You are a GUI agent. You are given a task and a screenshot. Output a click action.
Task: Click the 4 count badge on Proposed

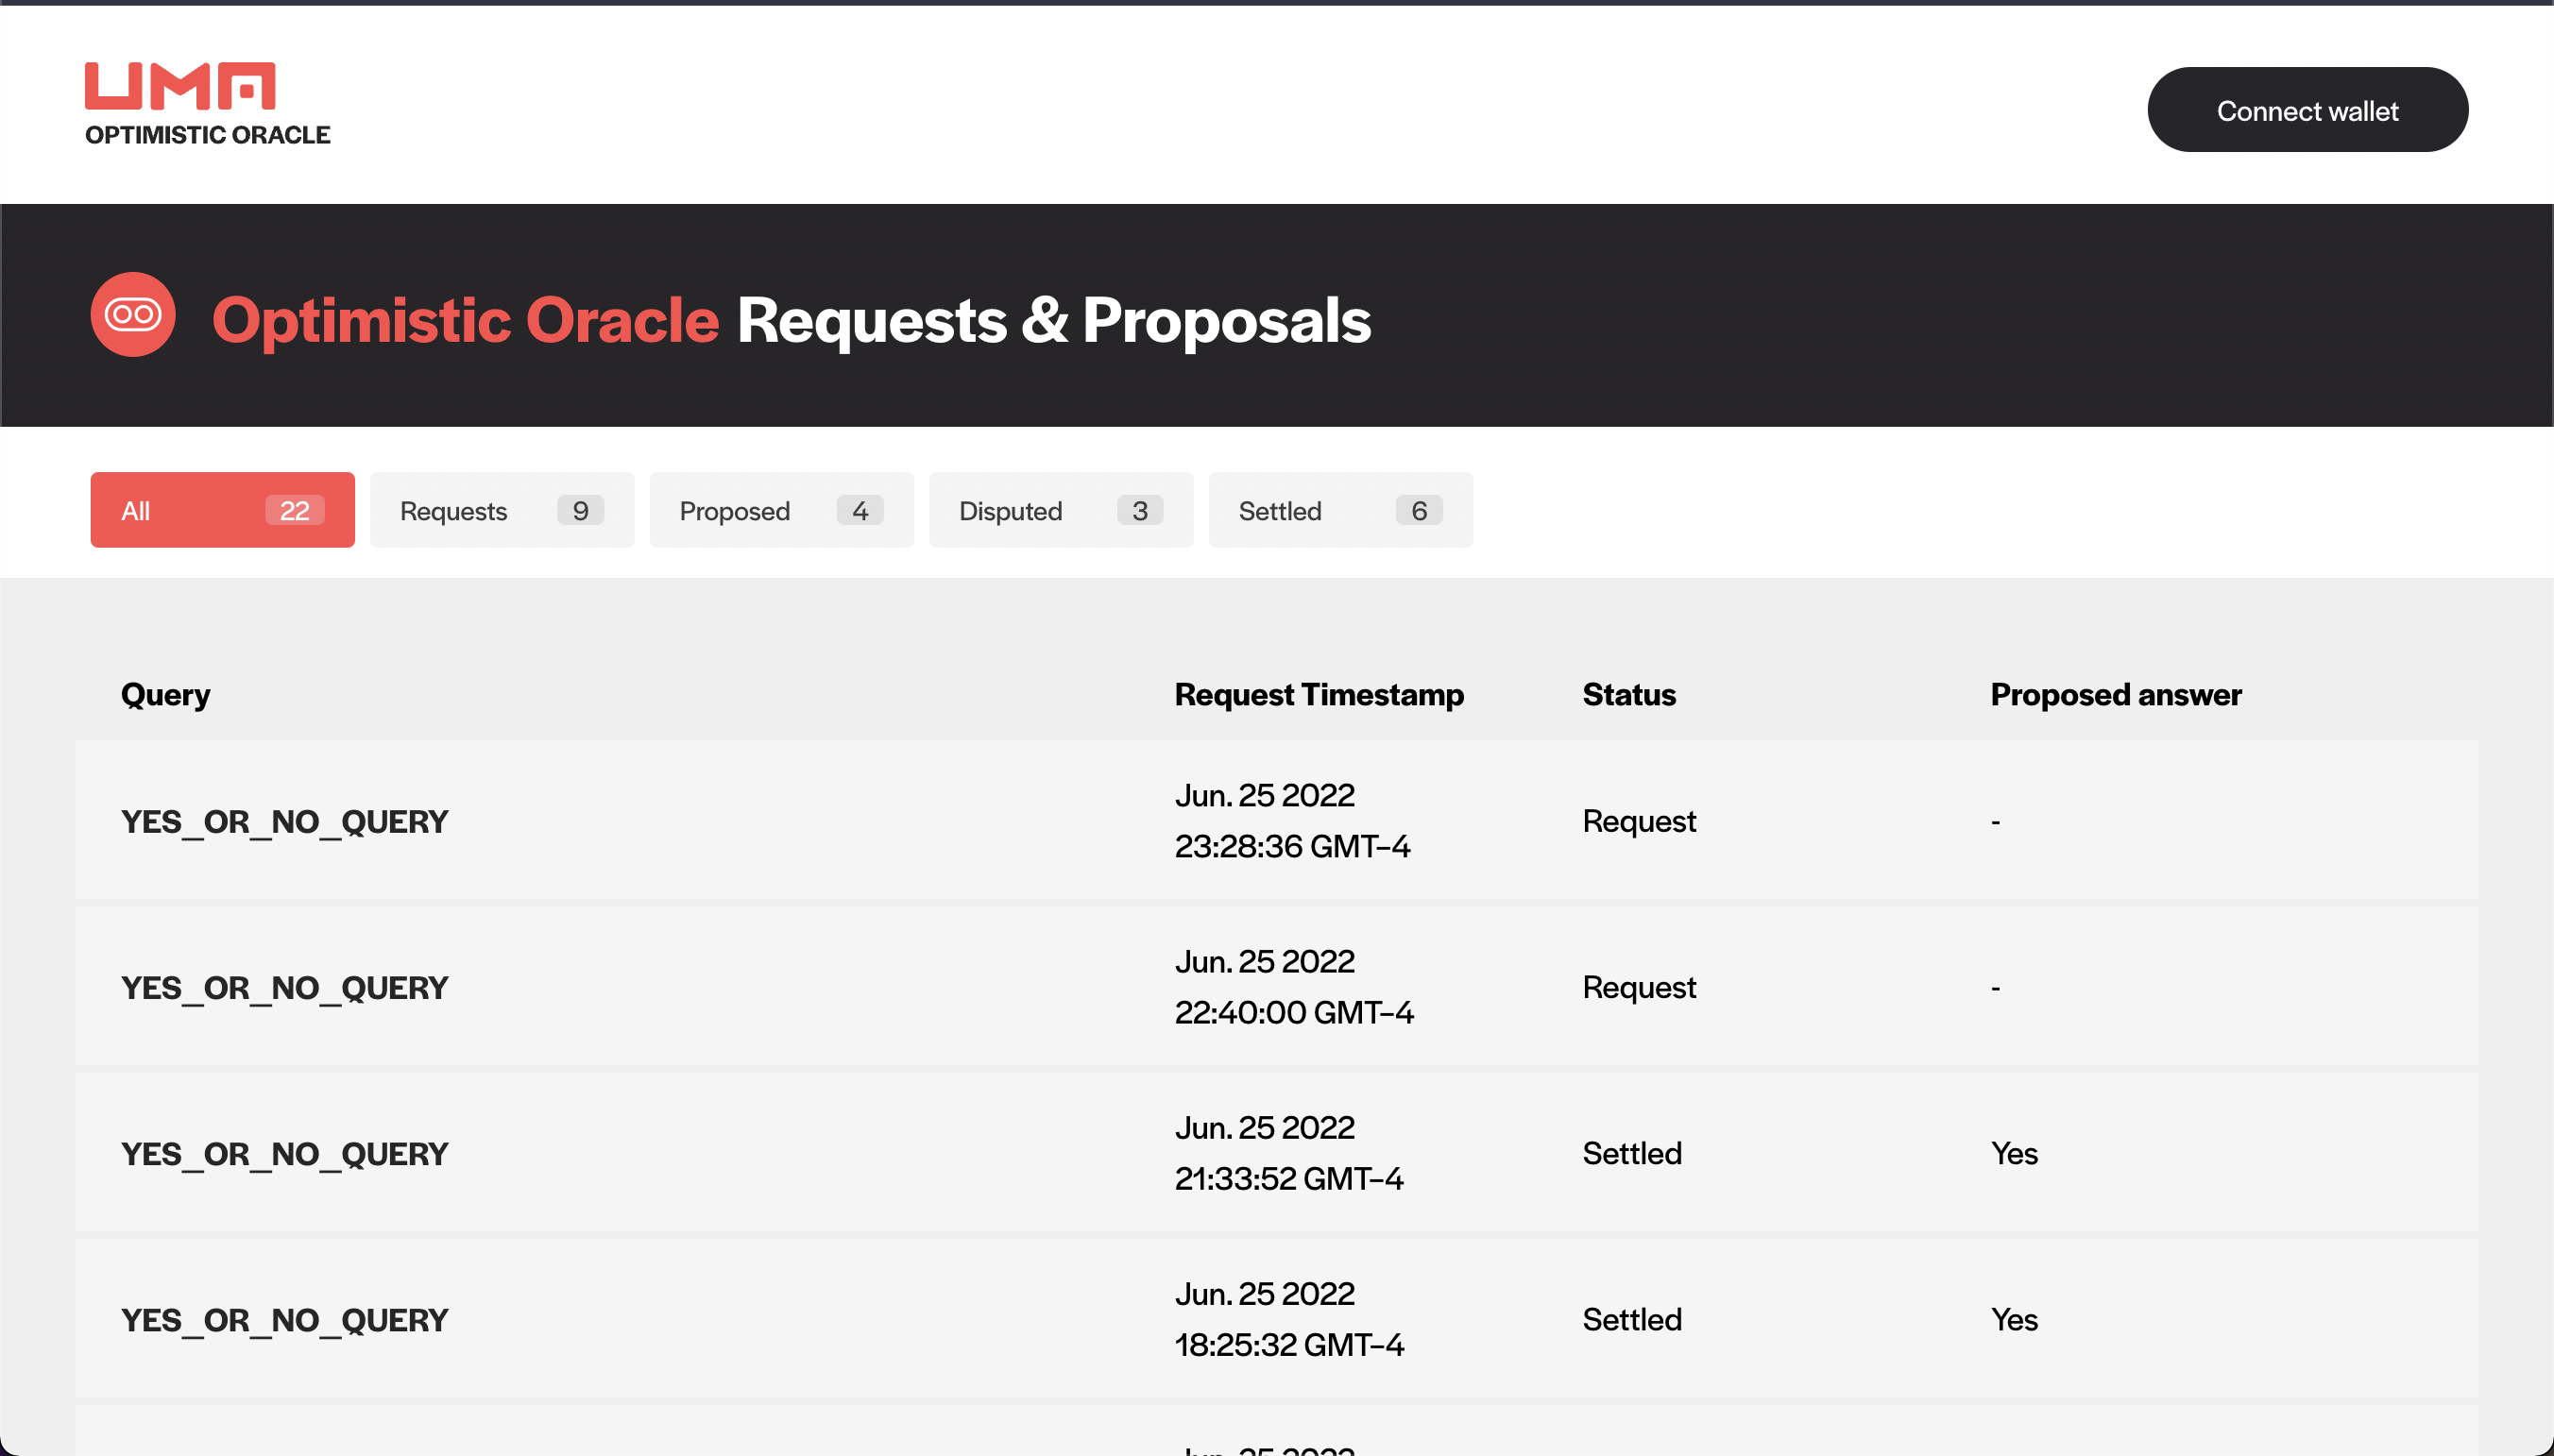[x=860, y=510]
